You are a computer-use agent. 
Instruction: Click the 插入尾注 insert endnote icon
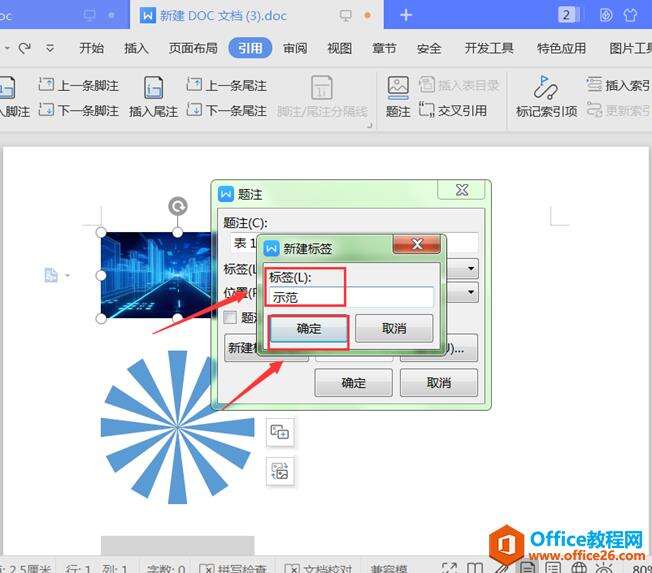tap(153, 96)
